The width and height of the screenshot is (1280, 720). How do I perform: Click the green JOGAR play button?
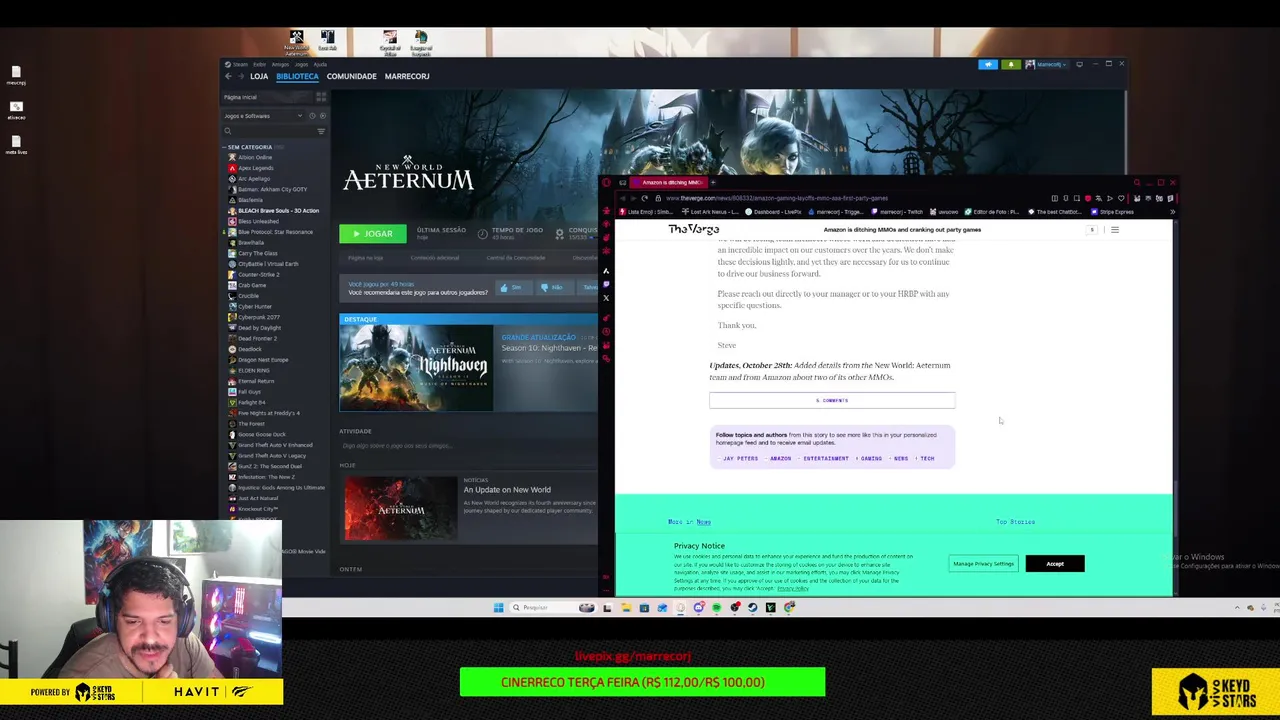(373, 234)
